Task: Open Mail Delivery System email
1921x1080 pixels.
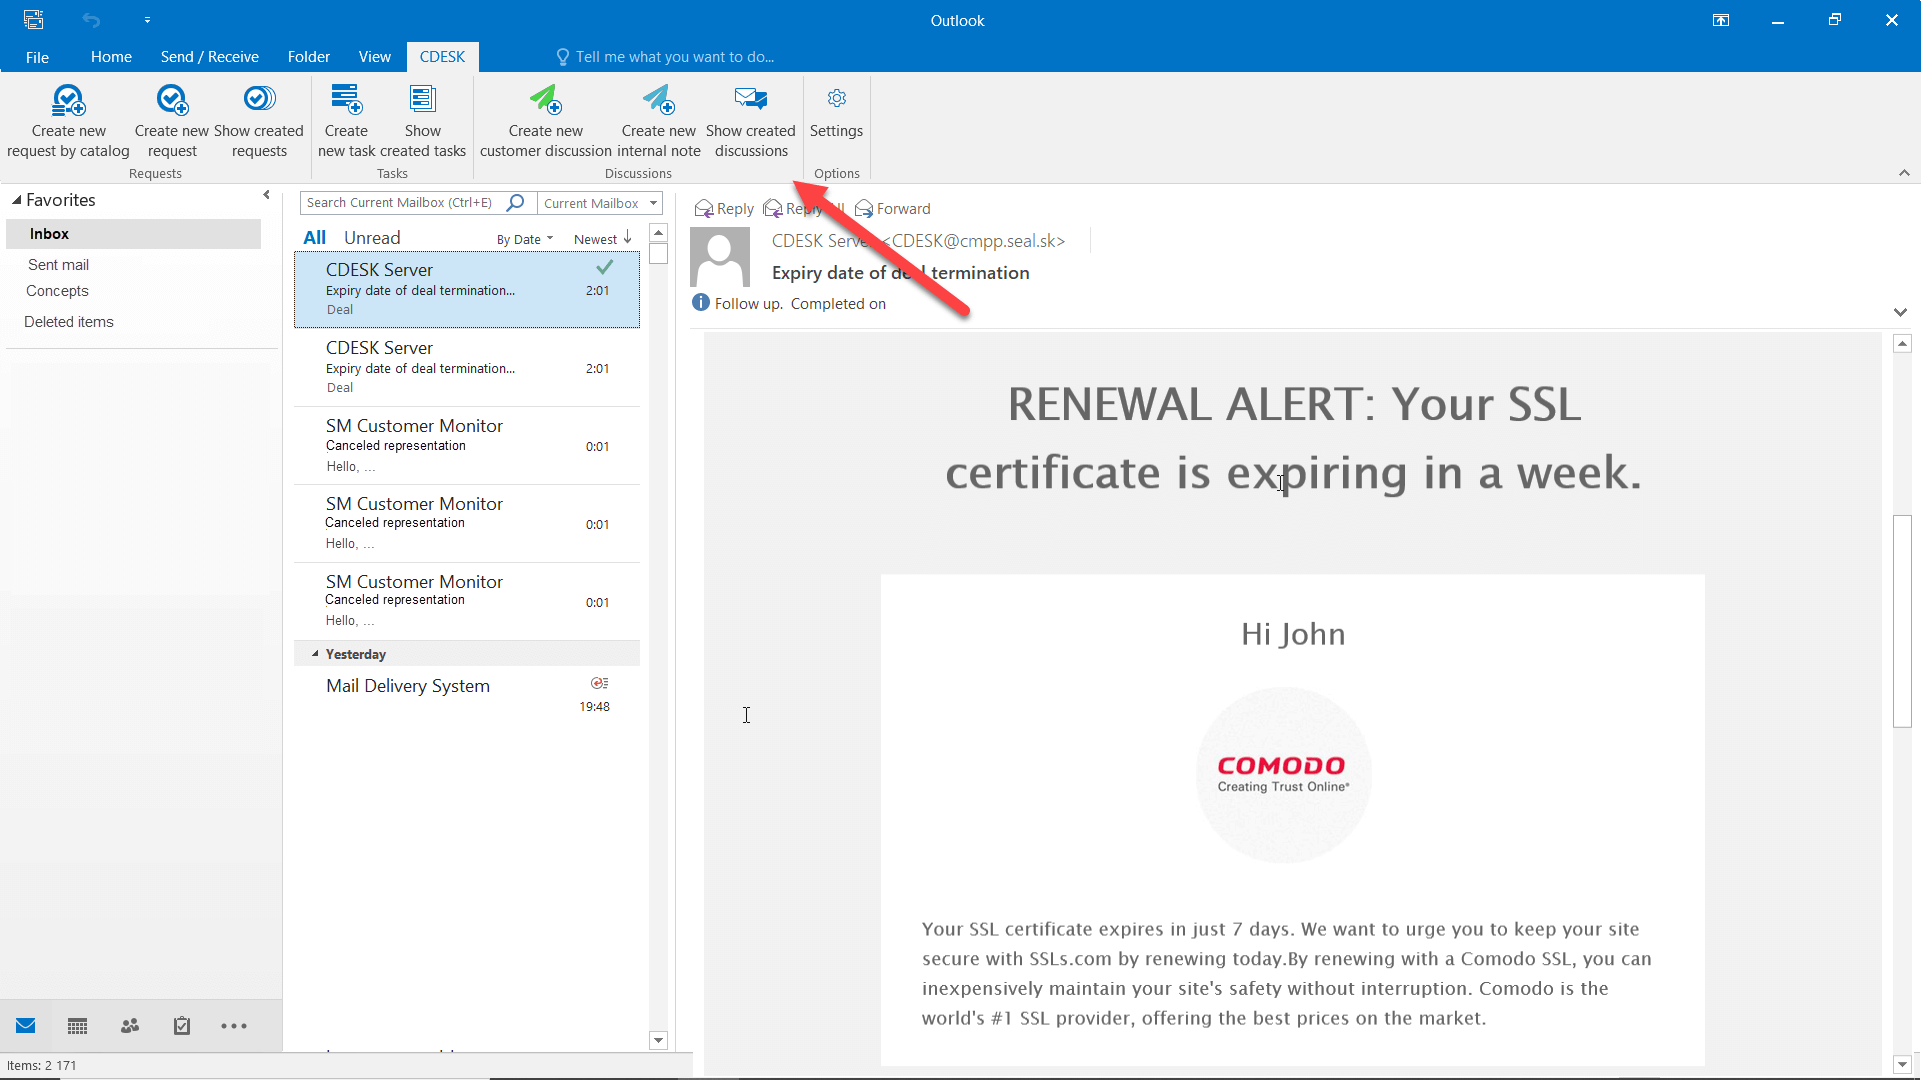Action: click(467, 695)
